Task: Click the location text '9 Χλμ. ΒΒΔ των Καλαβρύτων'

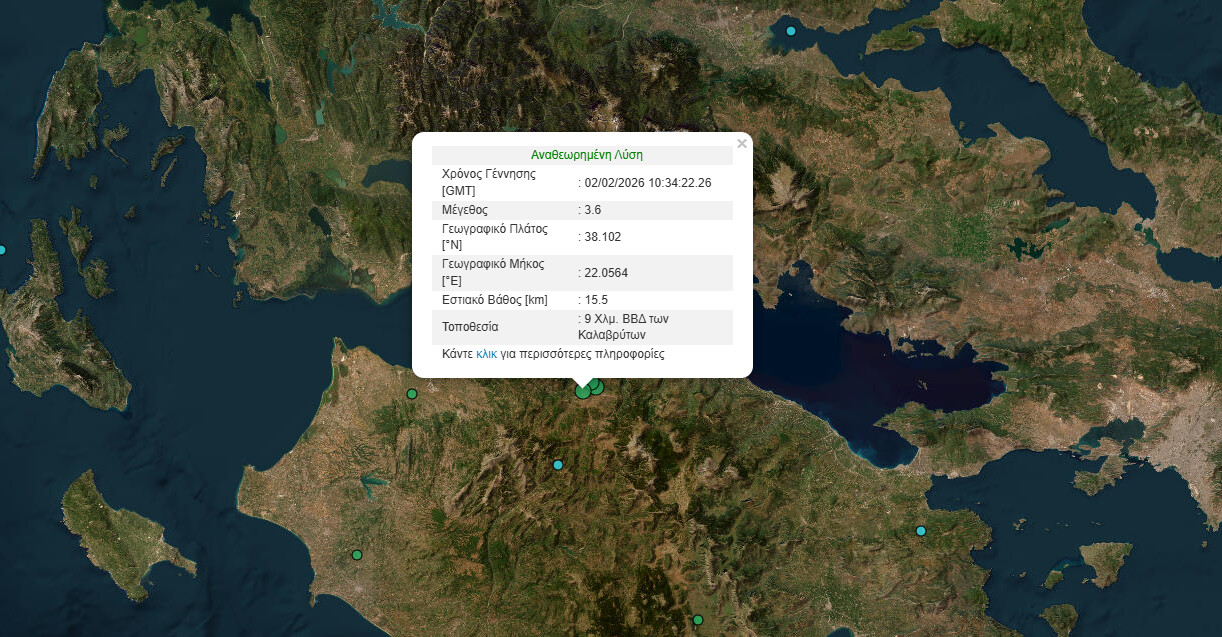Action: pos(625,327)
